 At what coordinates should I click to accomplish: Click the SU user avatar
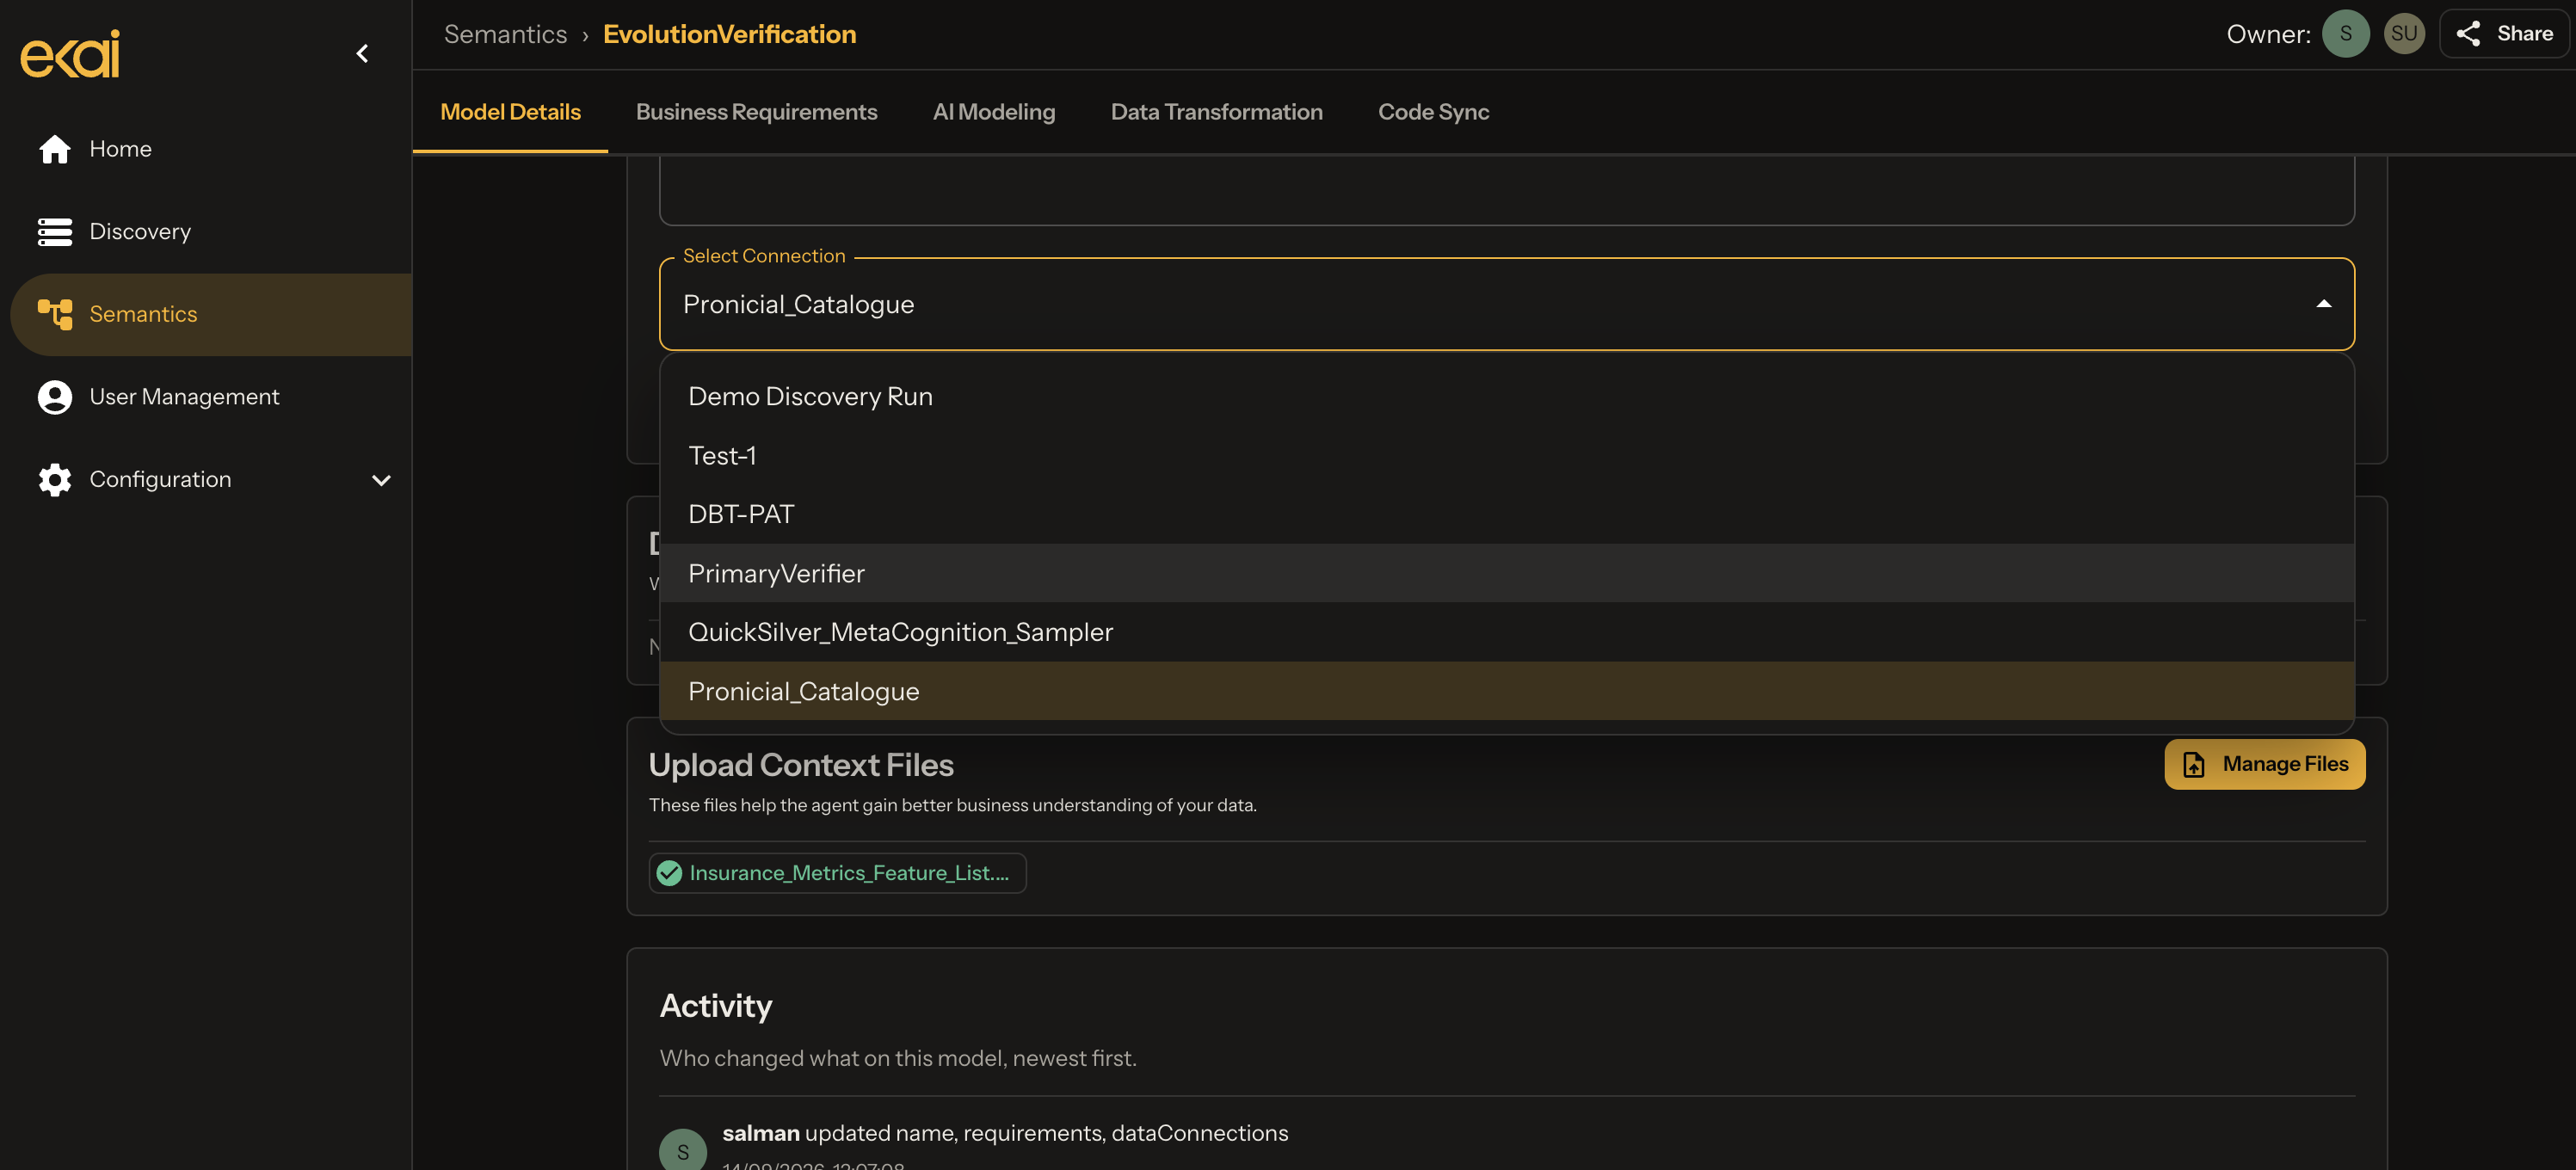click(x=2404, y=34)
